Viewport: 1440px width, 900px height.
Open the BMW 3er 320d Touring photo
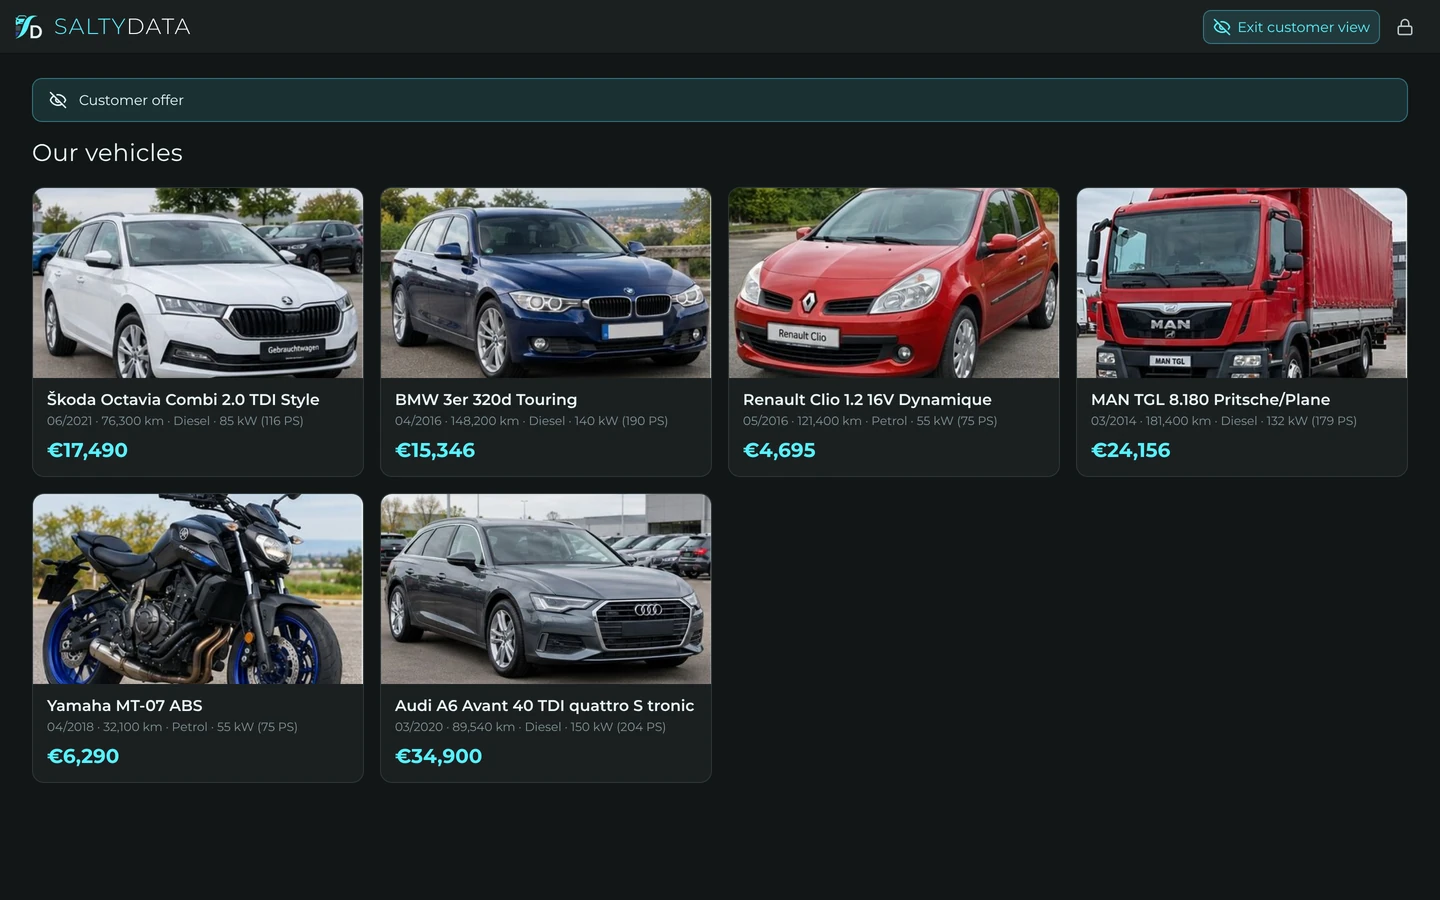coord(546,283)
